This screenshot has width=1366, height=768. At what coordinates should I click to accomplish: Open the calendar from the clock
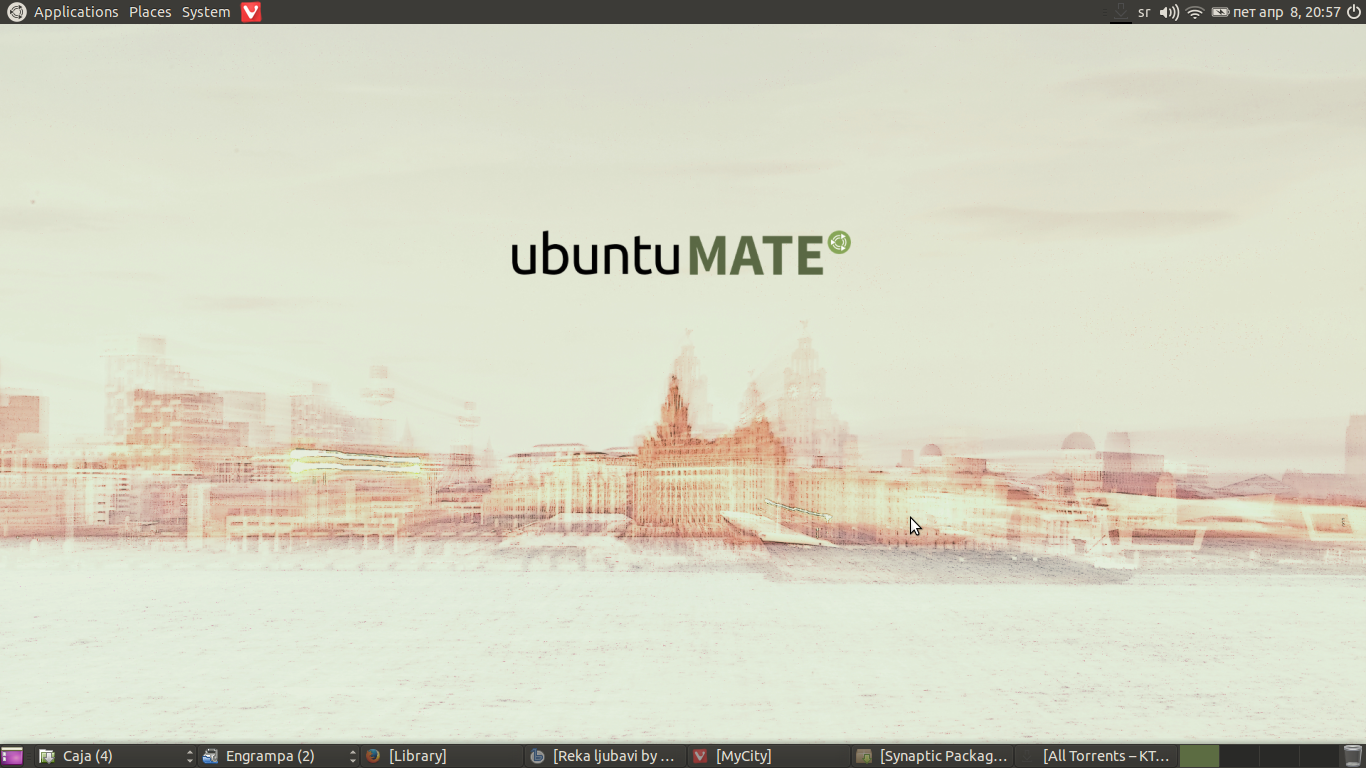coord(1287,12)
